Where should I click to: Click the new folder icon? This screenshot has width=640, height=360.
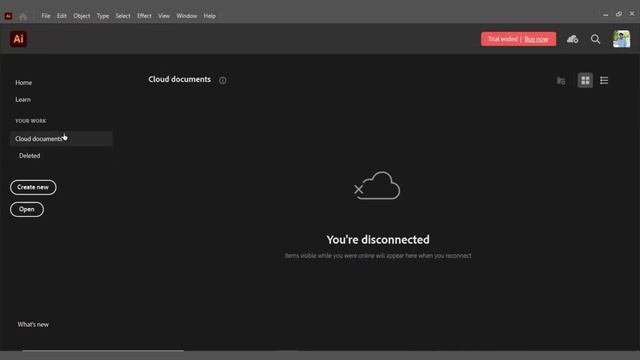(561, 81)
